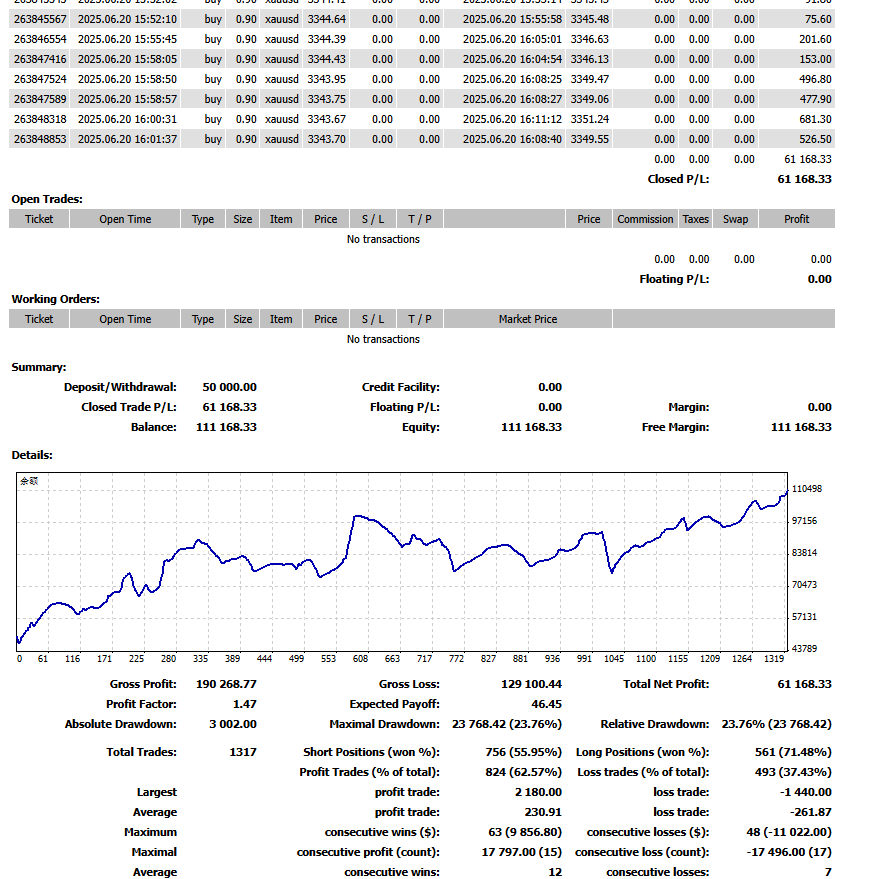This screenshot has height=879, width=869.
Task: Select average profit trade 230.91
Action: (x=543, y=812)
